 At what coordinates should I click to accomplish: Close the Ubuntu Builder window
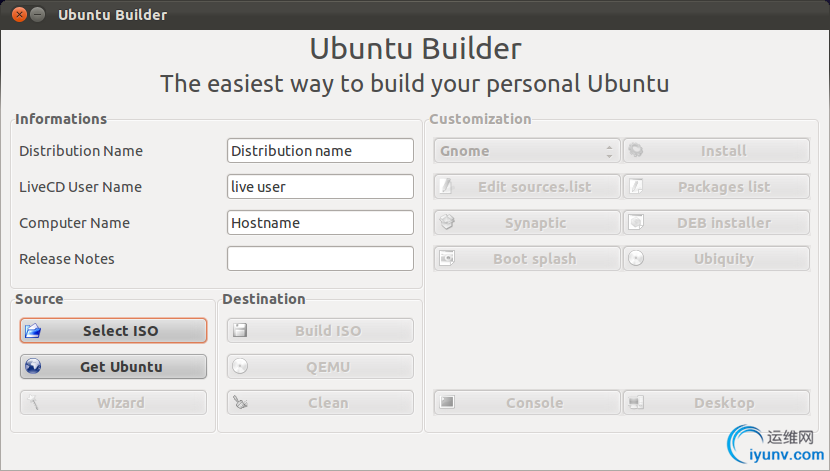pyautogui.click(x=19, y=14)
